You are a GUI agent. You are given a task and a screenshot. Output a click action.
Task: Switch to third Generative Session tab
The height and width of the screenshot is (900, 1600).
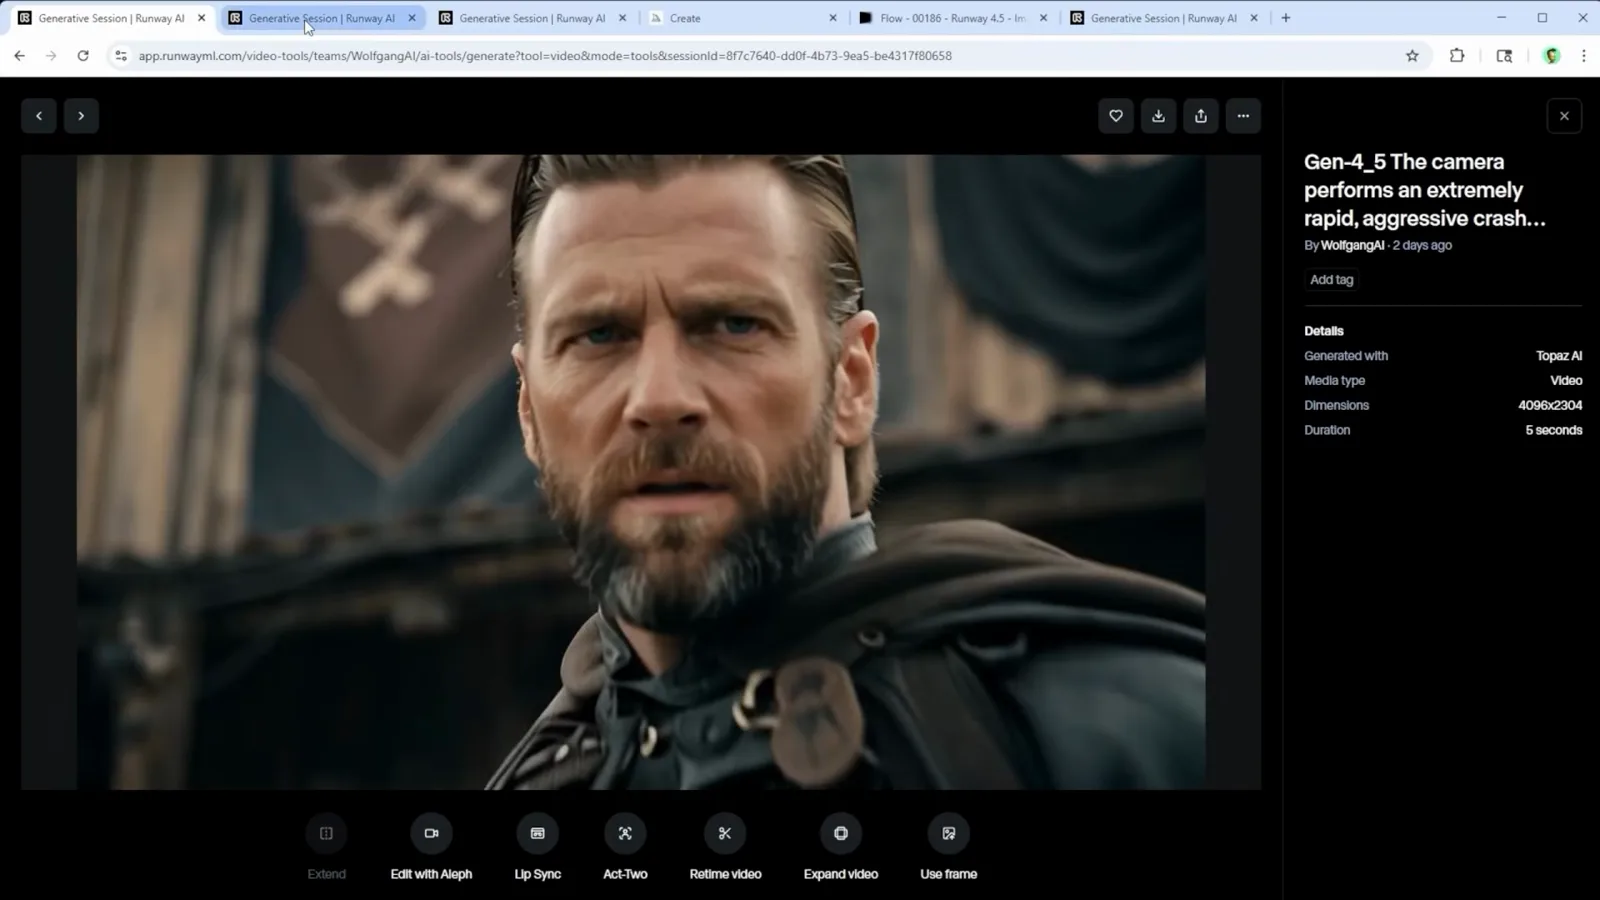tap(532, 18)
